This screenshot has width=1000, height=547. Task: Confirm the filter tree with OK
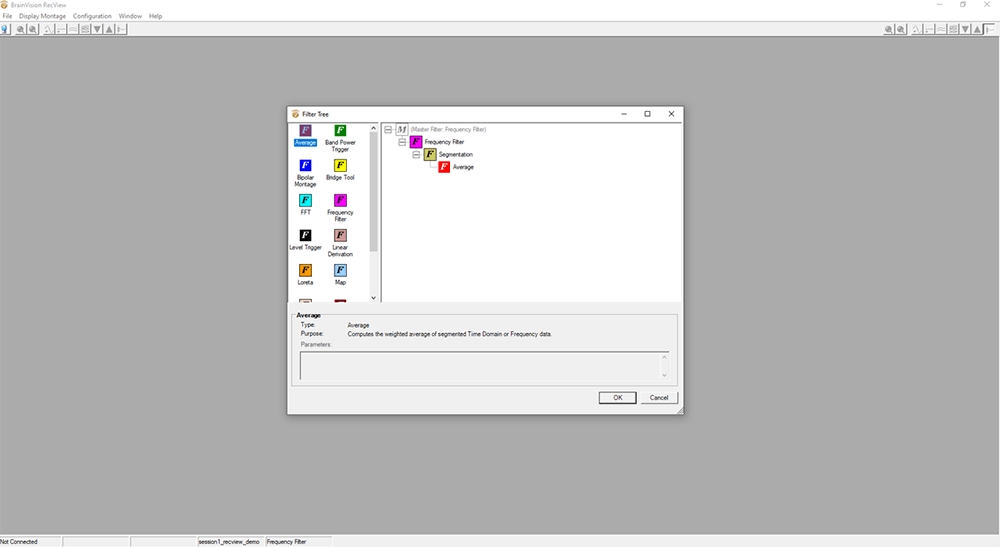tap(617, 398)
